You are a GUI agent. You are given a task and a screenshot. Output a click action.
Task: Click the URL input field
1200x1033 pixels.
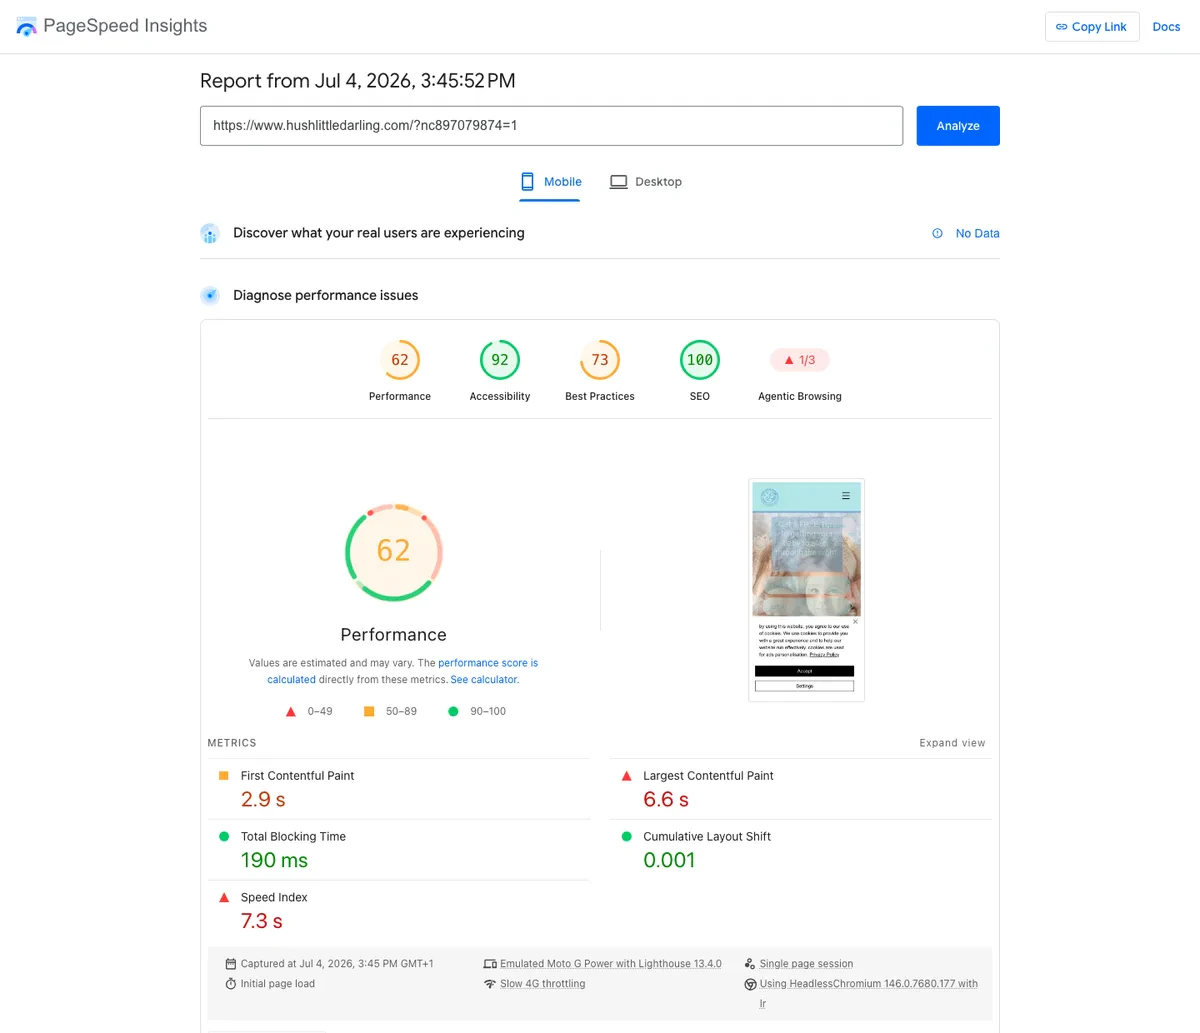551,126
